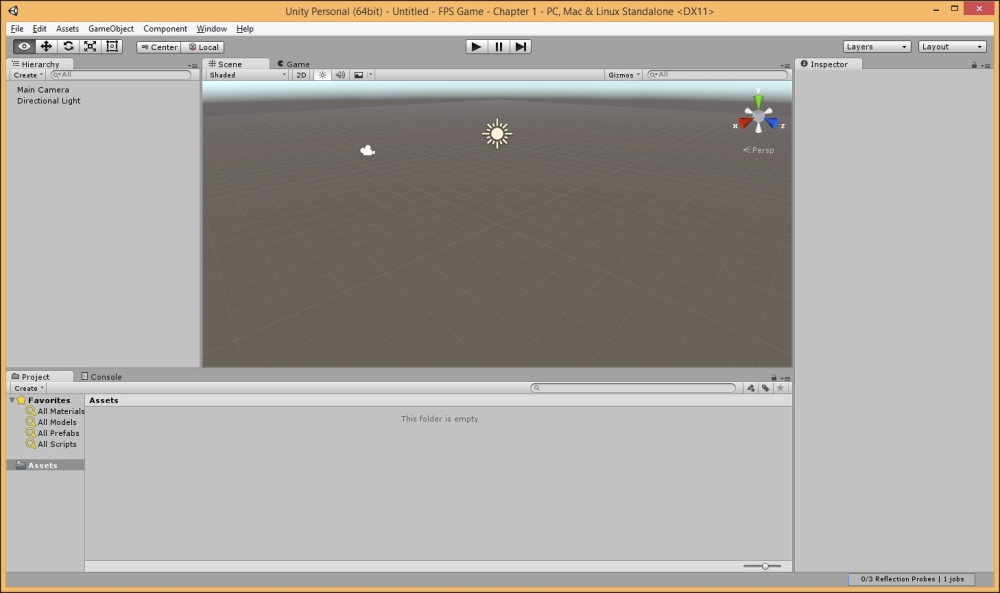The width and height of the screenshot is (1000, 593).
Task: Toggle Local coordinate space
Action: [x=203, y=46]
